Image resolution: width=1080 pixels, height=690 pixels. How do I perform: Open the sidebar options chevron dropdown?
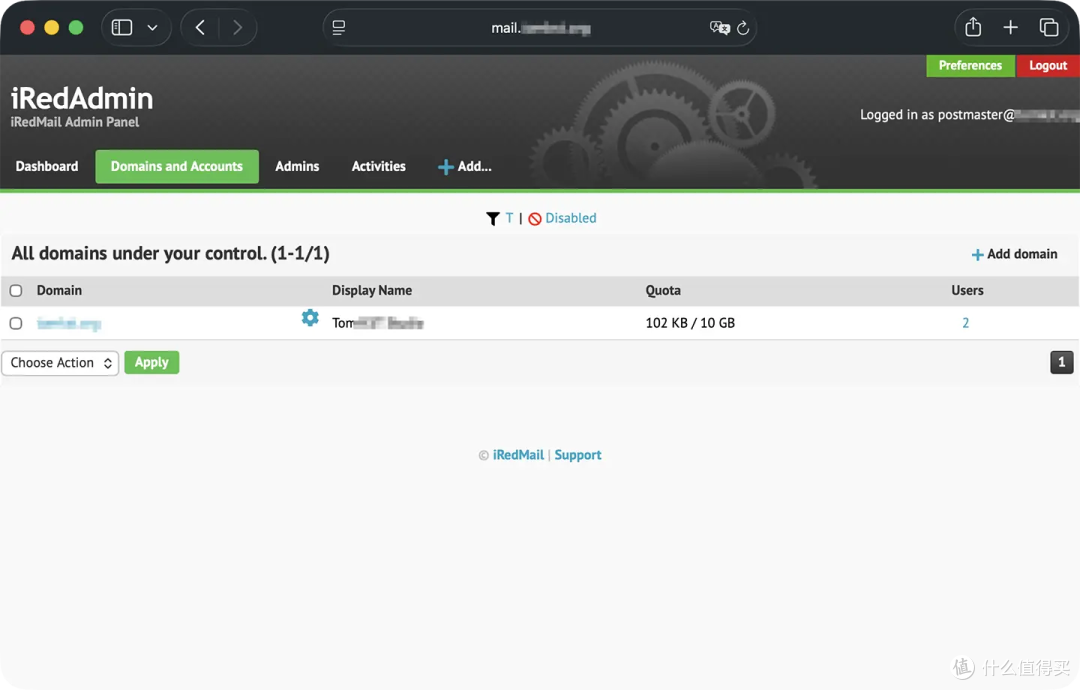pos(152,28)
